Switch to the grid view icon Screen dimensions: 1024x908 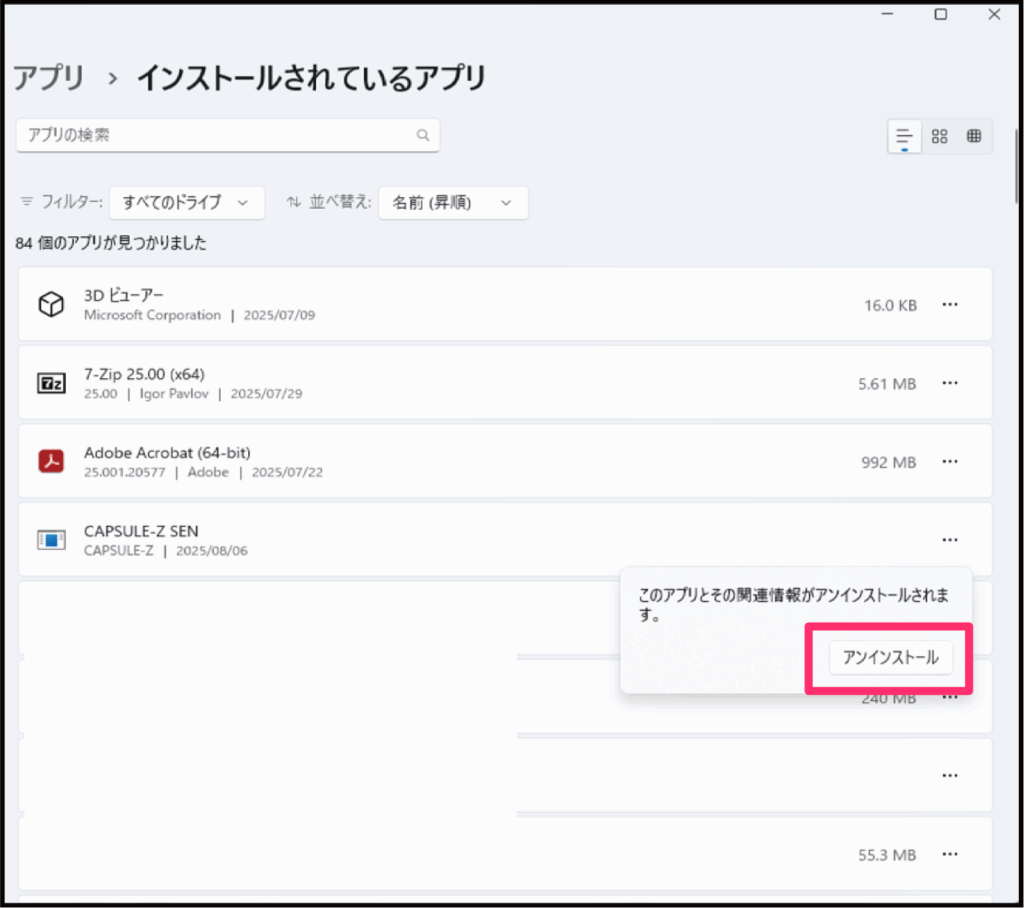coord(939,137)
